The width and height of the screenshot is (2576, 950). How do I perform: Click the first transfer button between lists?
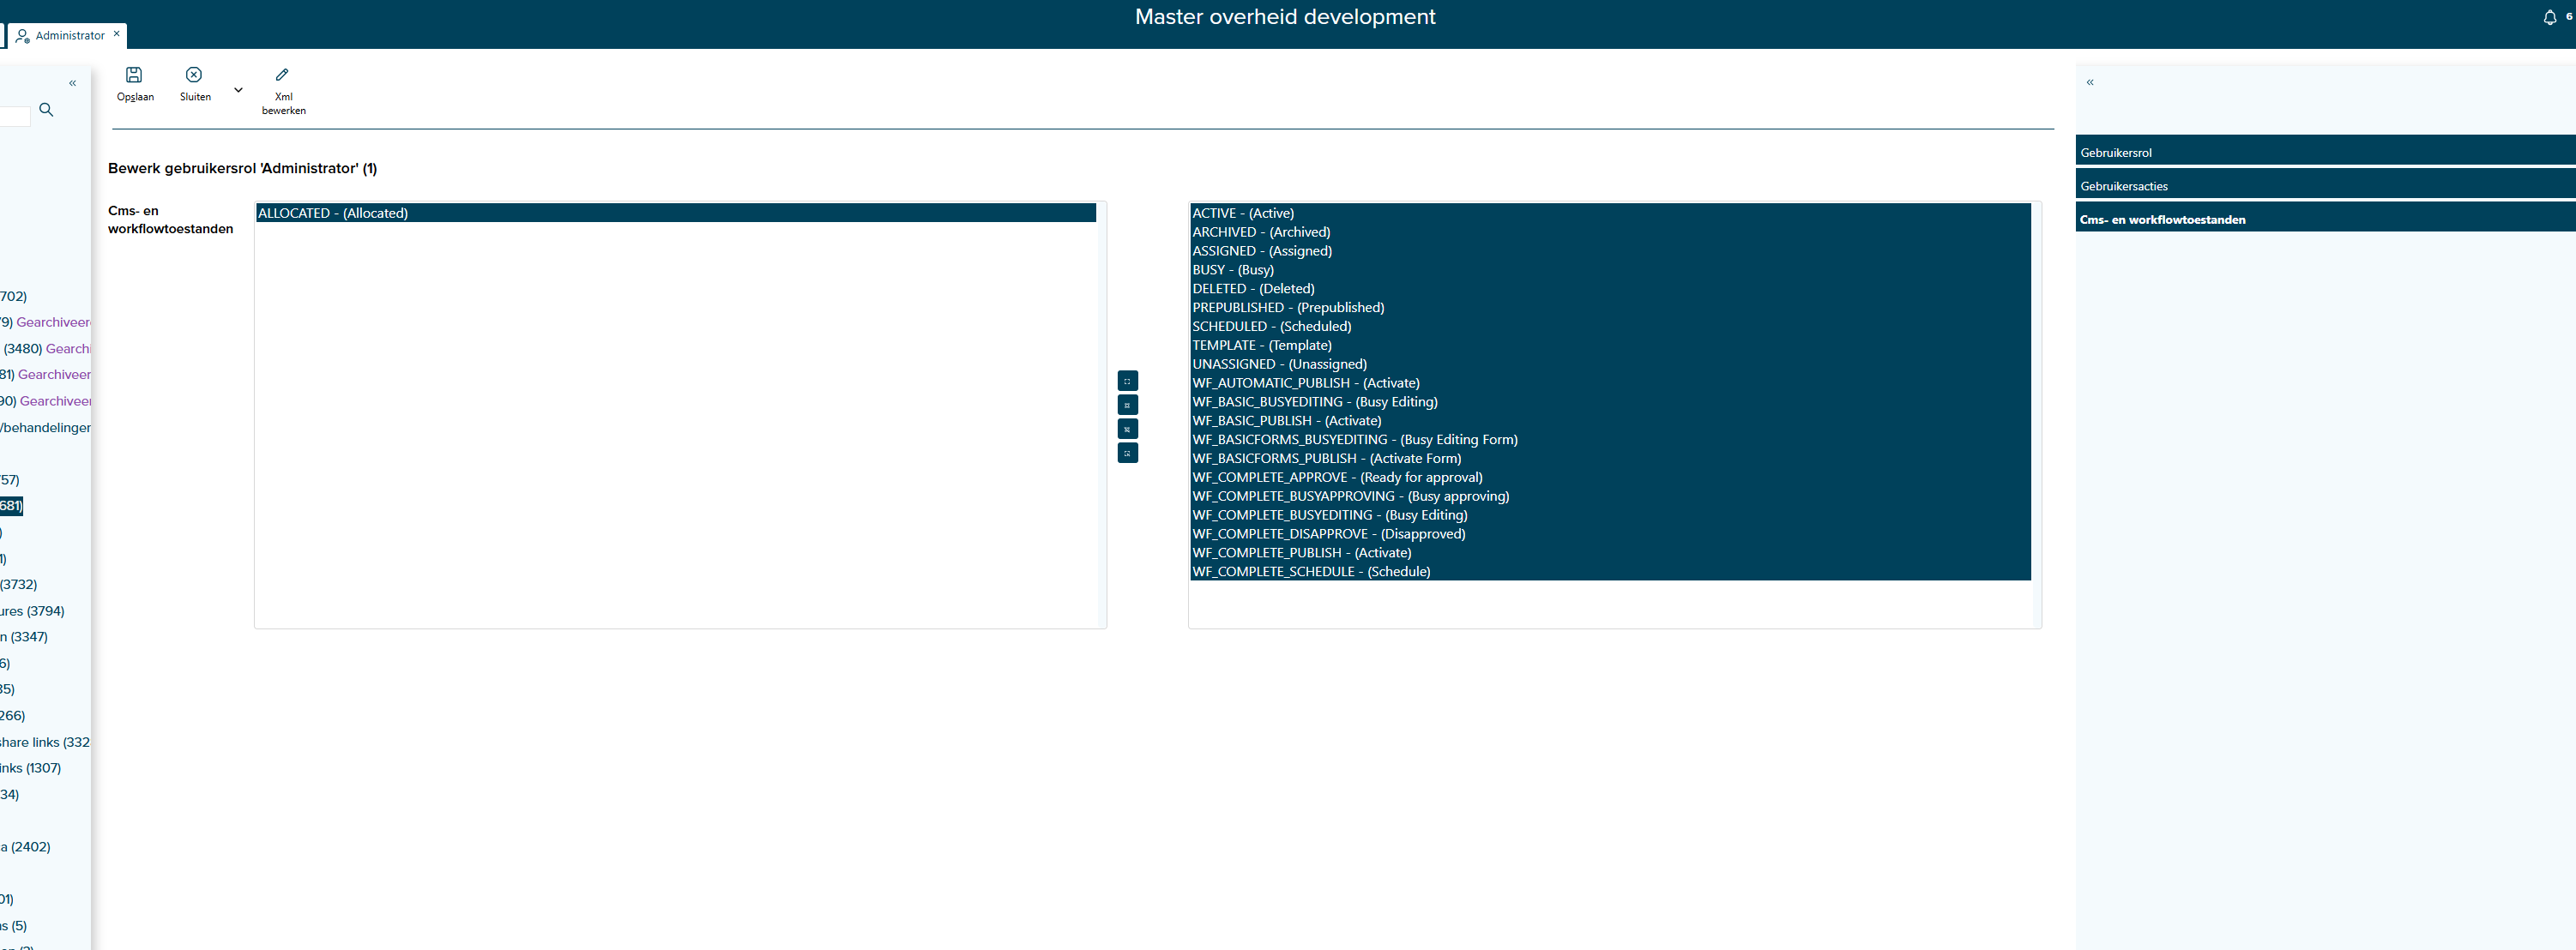point(1127,381)
